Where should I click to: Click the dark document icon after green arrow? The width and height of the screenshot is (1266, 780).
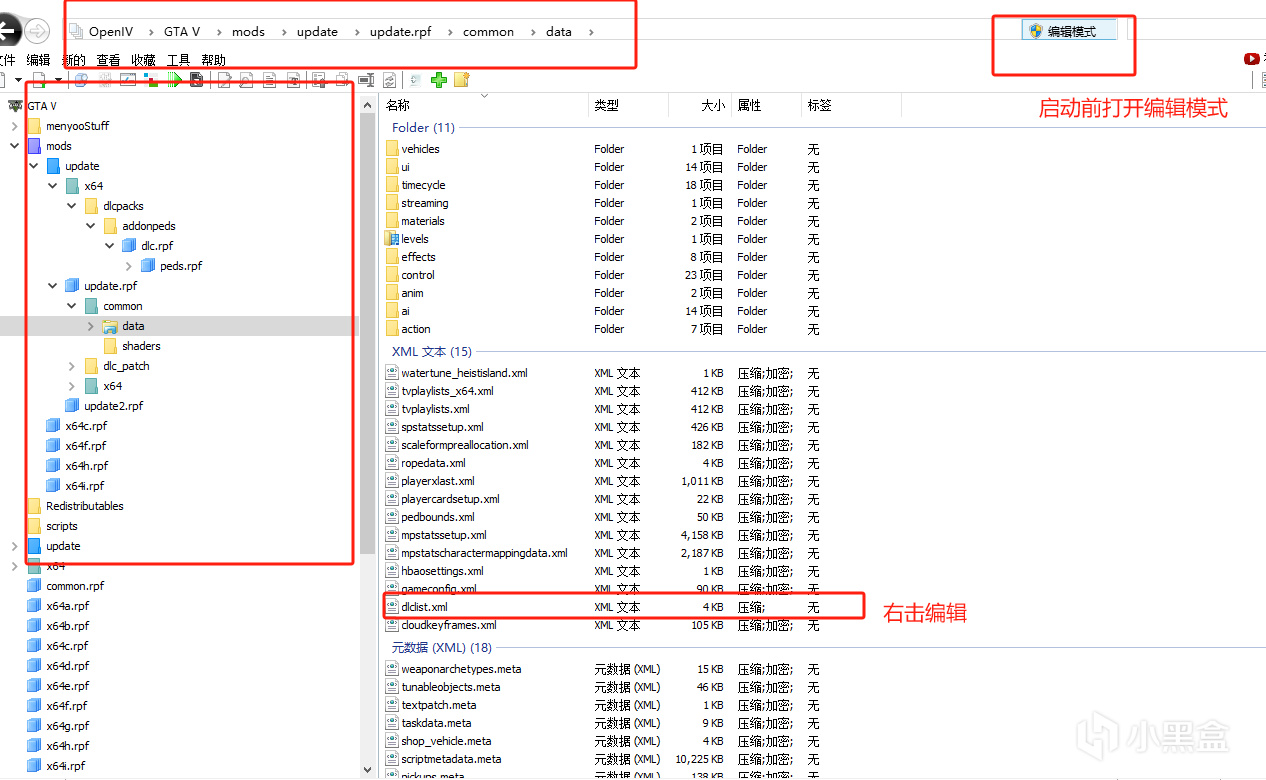coord(196,79)
